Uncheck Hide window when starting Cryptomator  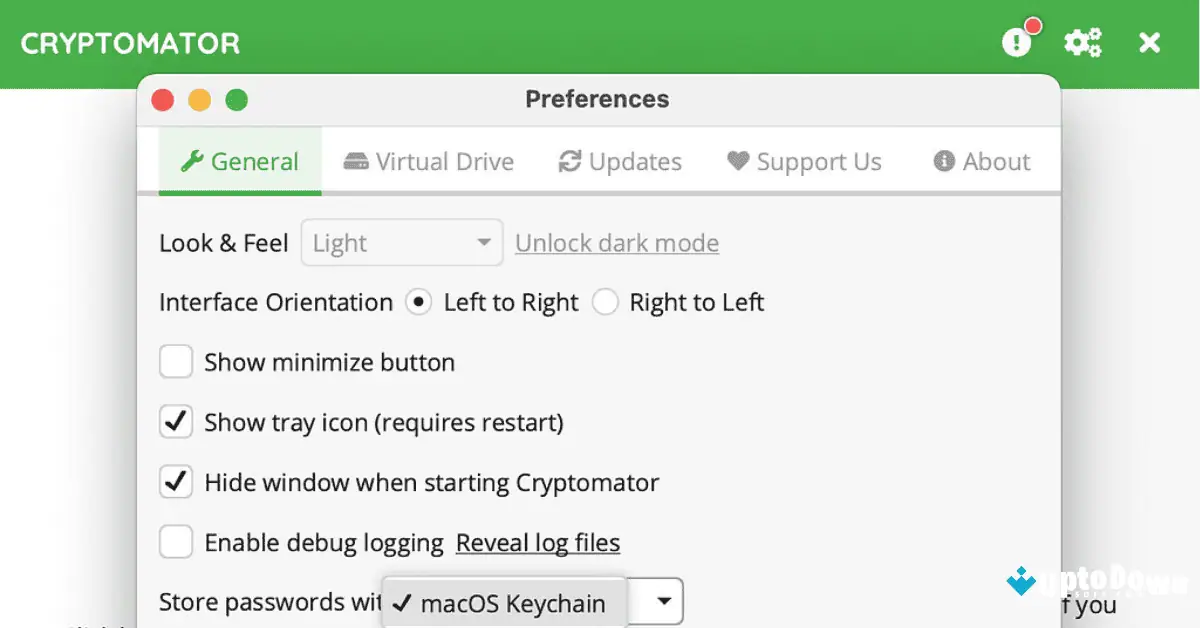click(176, 481)
